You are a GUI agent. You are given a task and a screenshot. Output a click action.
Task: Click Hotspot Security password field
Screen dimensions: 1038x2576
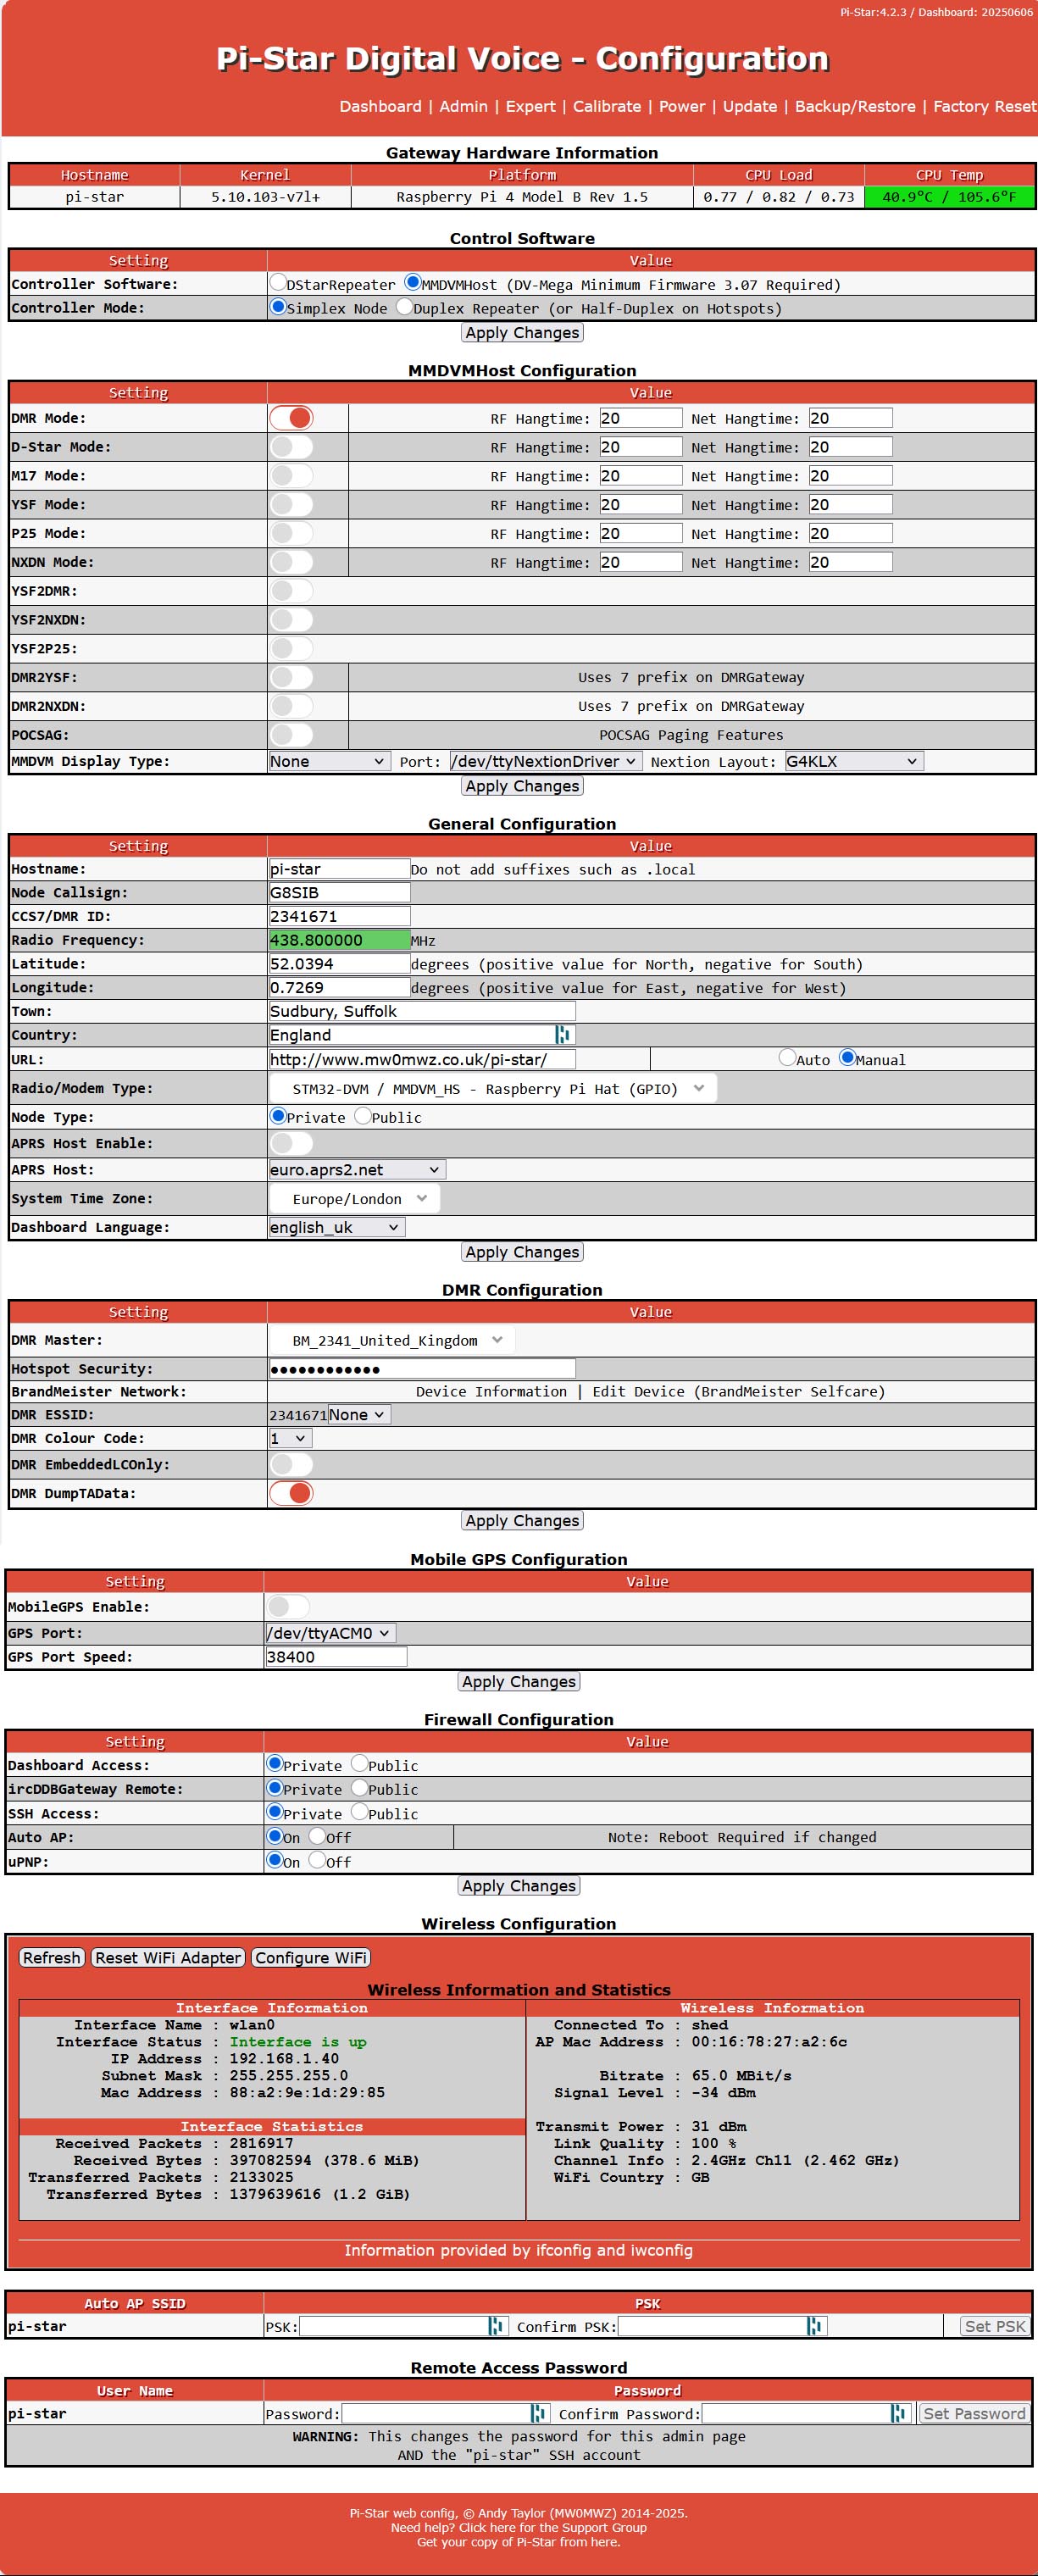422,1368
